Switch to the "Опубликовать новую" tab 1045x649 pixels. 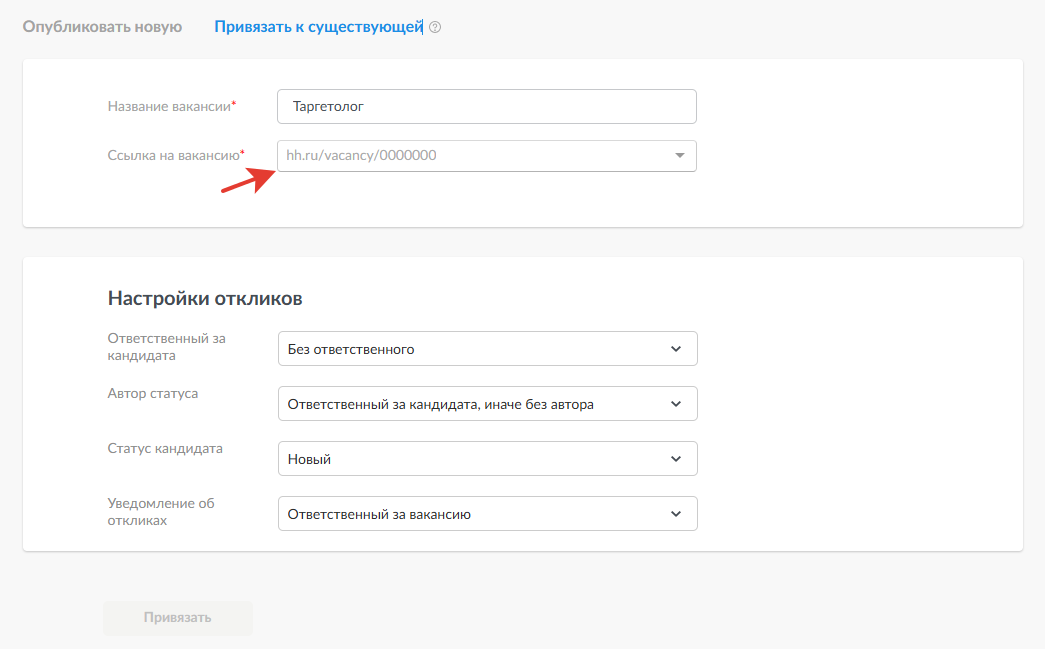coord(102,27)
